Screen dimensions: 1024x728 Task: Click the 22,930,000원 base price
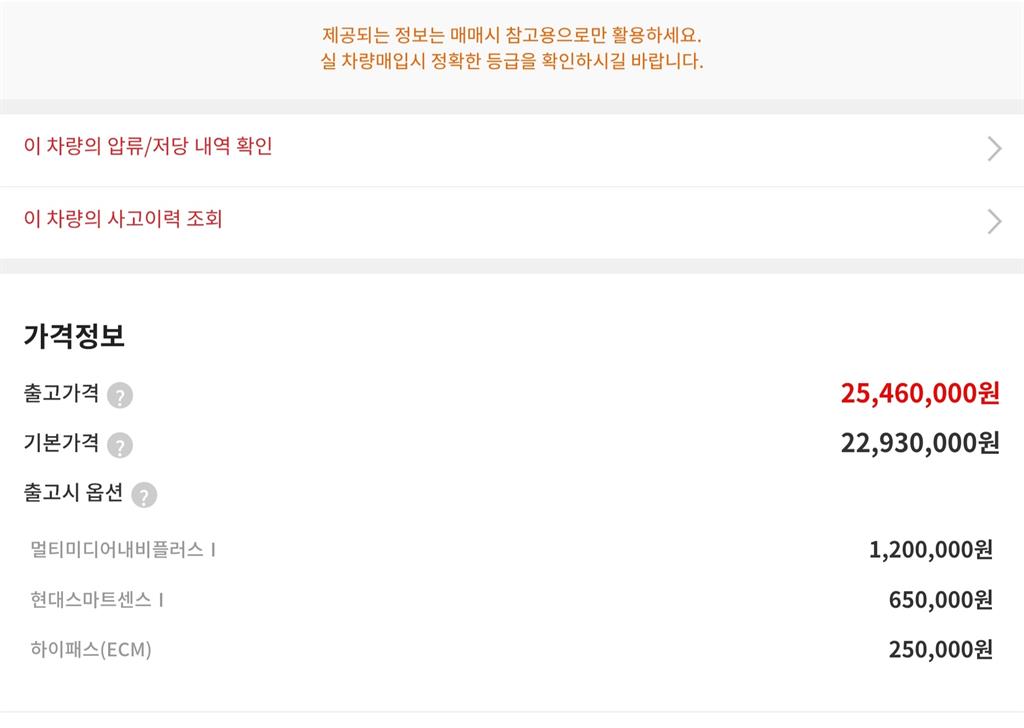point(919,443)
